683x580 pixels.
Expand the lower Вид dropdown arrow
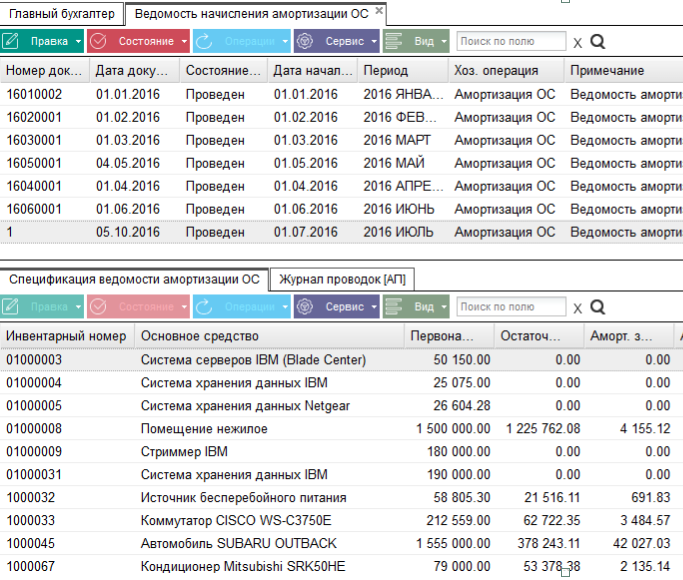pyautogui.click(x=444, y=307)
